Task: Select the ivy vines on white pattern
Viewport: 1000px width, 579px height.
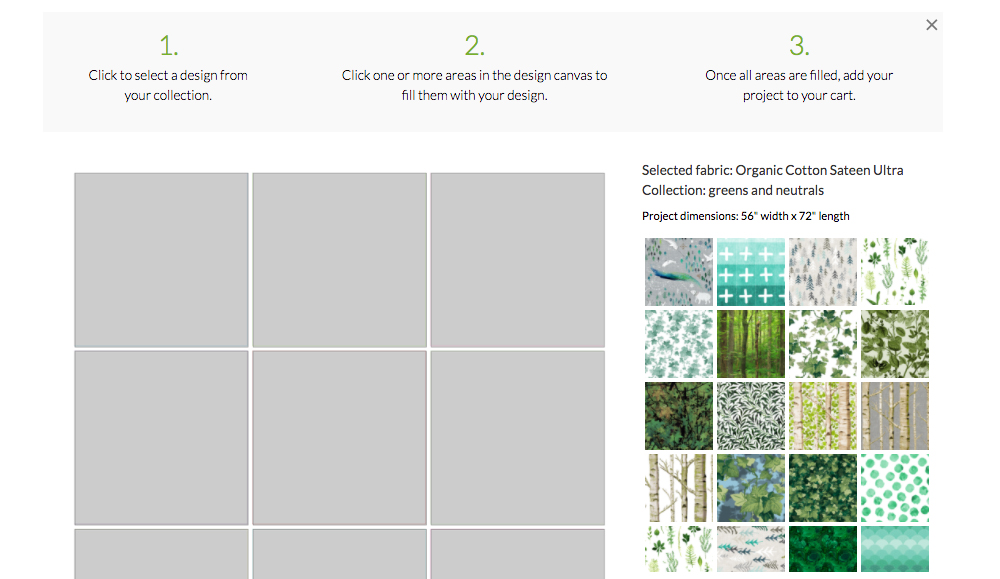Action: [x=823, y=343]
